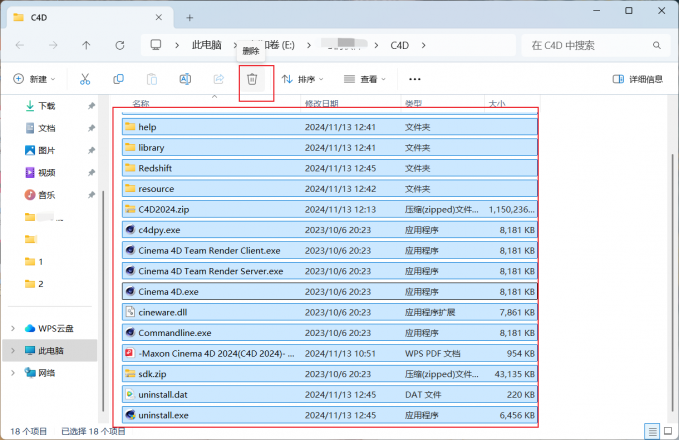Close the C4D tab
The height and width of the screenshot is (440, 679).
[159, 17]
